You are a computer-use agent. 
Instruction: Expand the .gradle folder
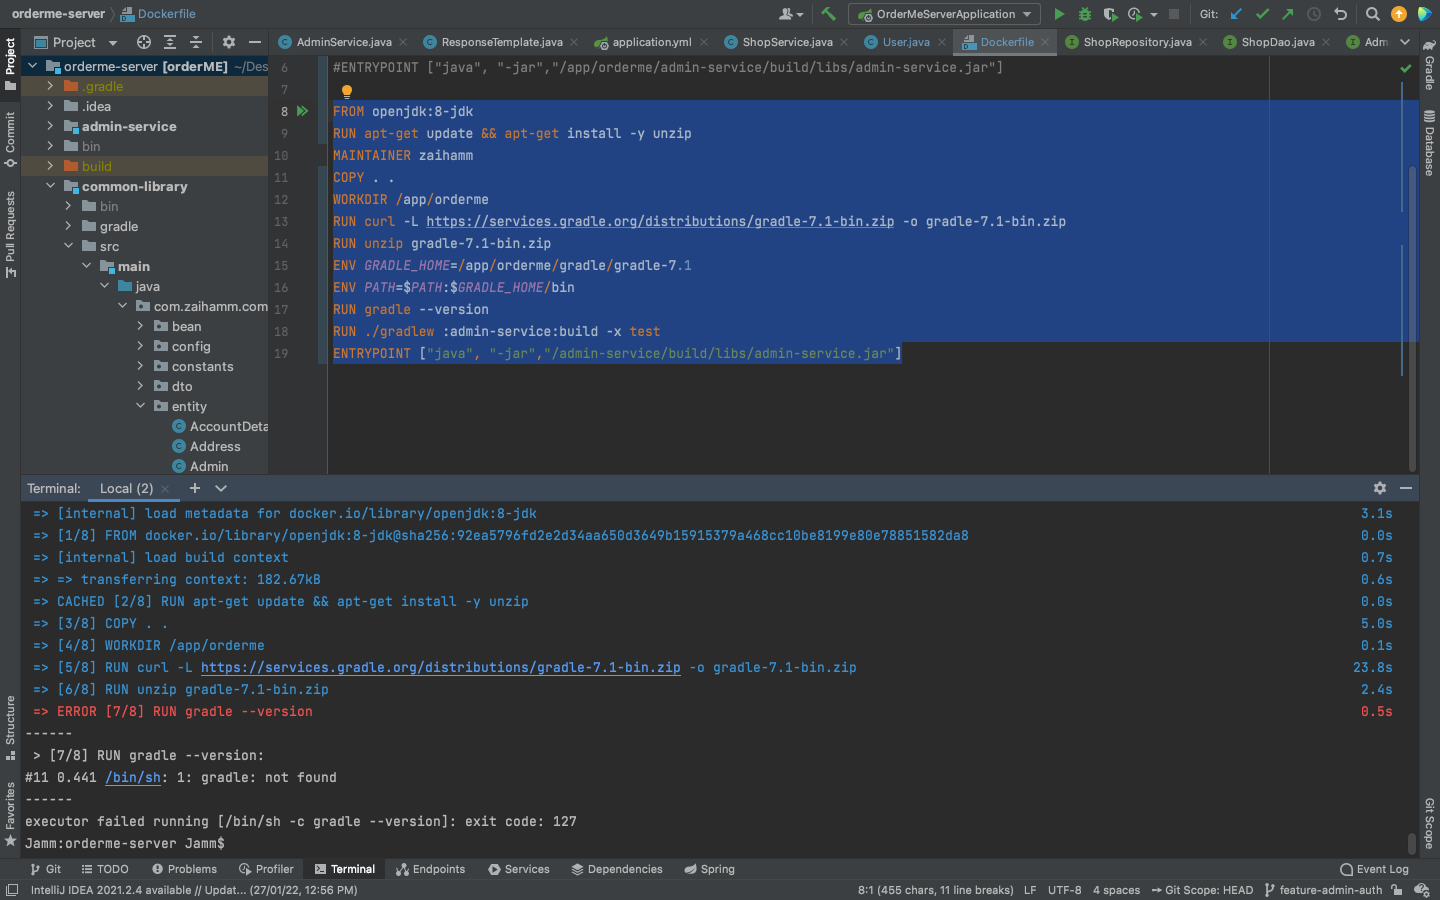(x=50, y=86)
